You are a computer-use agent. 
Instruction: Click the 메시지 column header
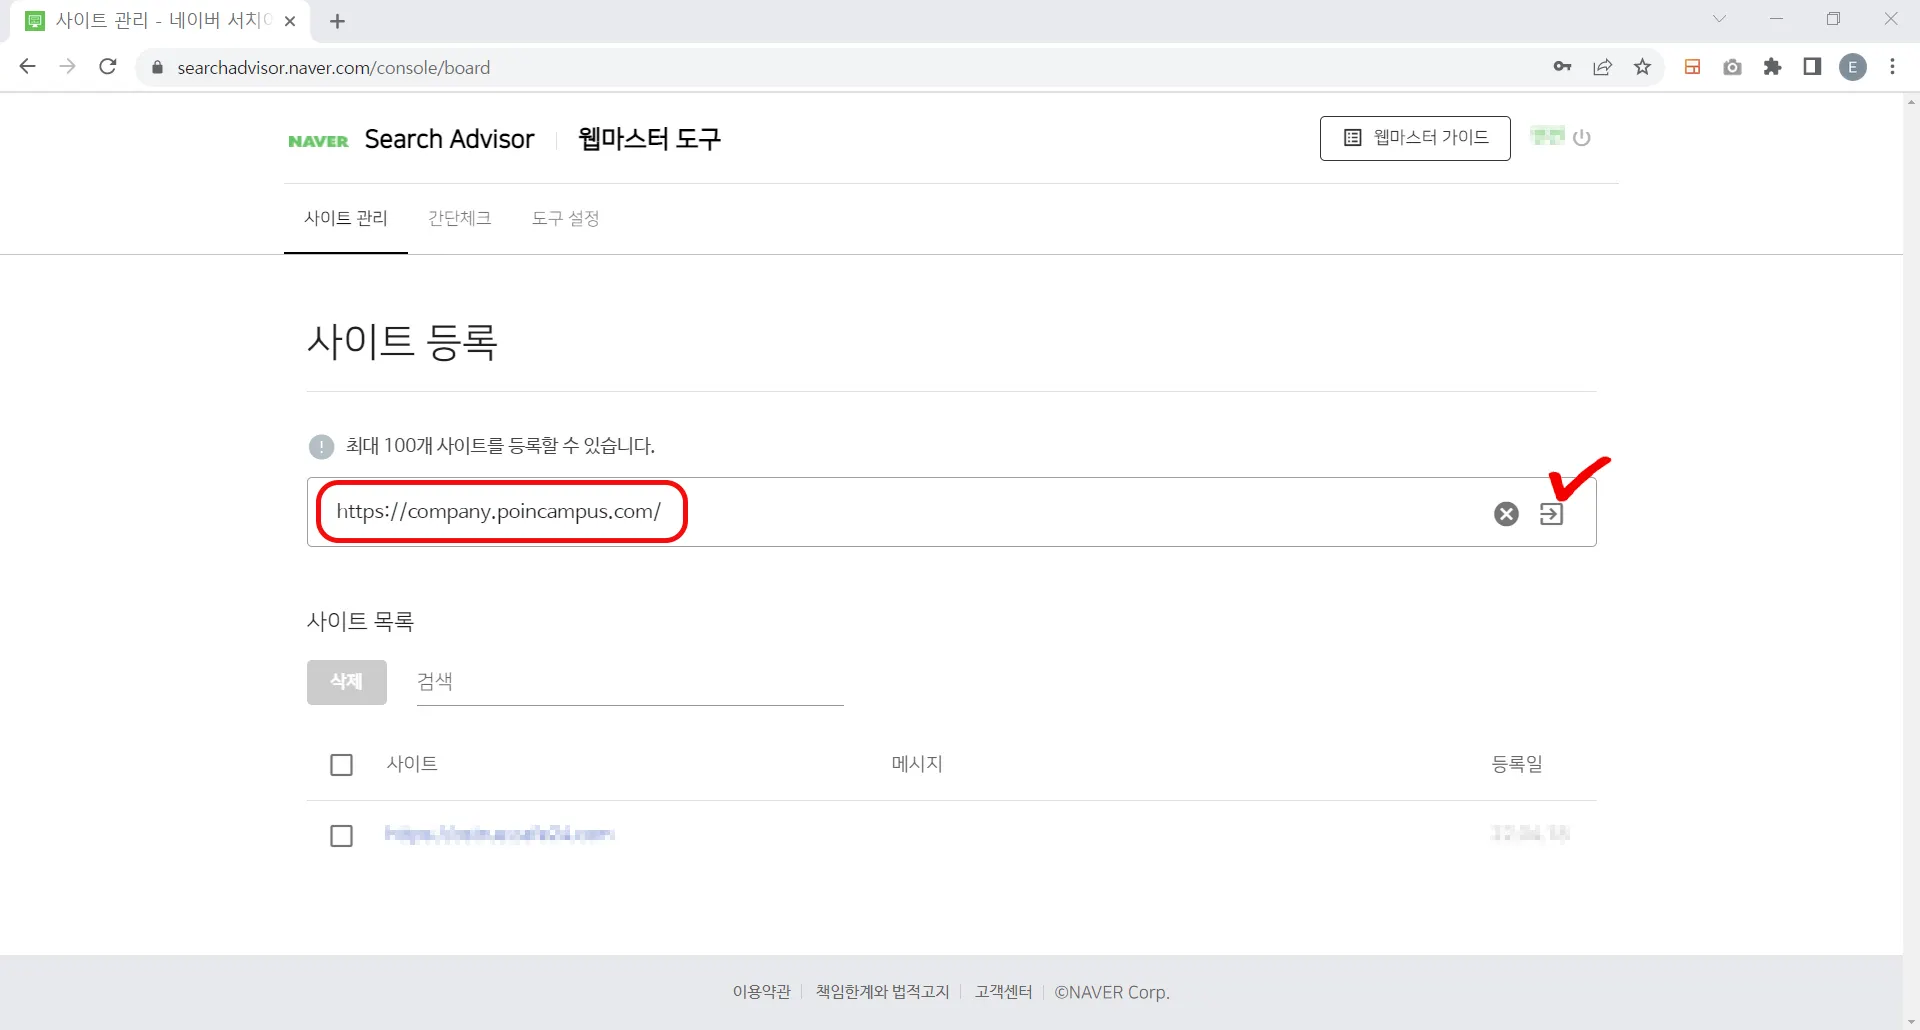coord(917,764)
